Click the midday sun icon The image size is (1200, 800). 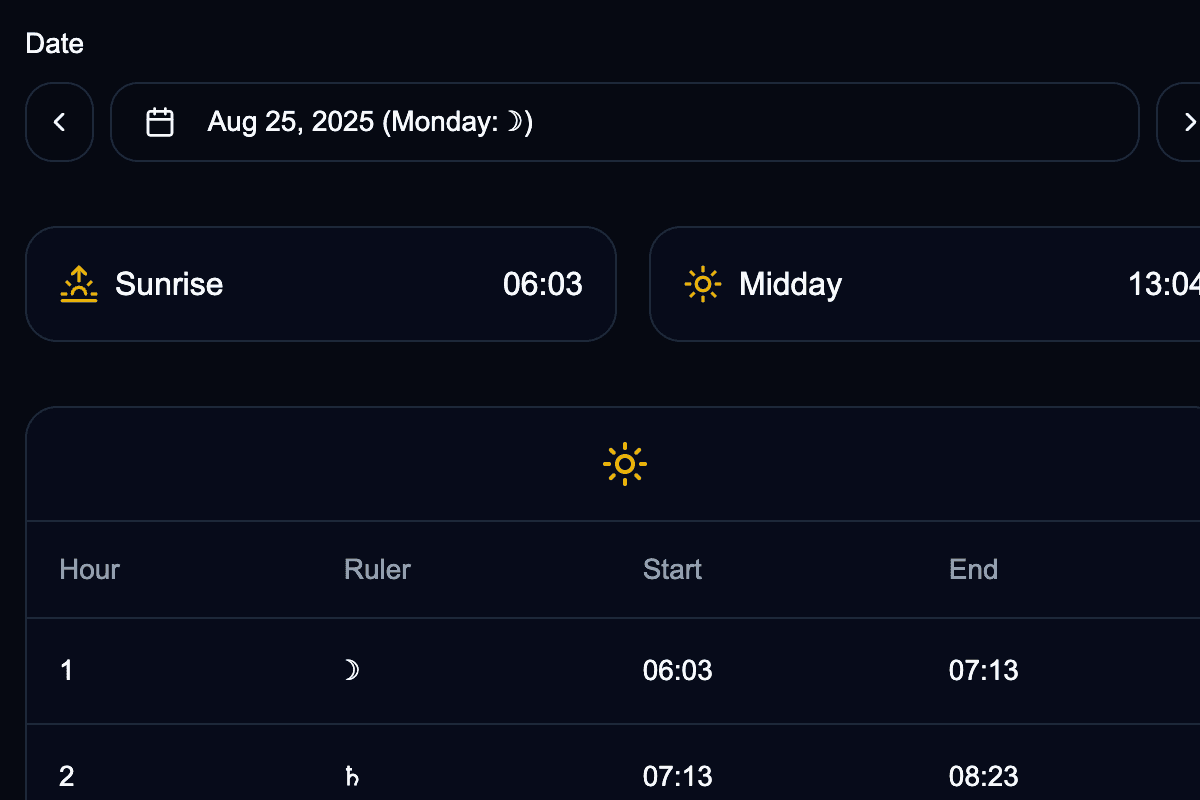click(x=703, y=284)
